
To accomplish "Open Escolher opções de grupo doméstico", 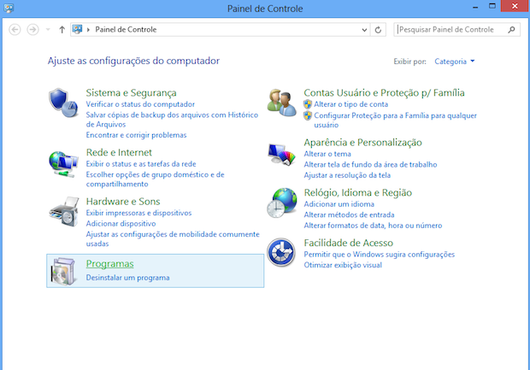I will [155, 179].
